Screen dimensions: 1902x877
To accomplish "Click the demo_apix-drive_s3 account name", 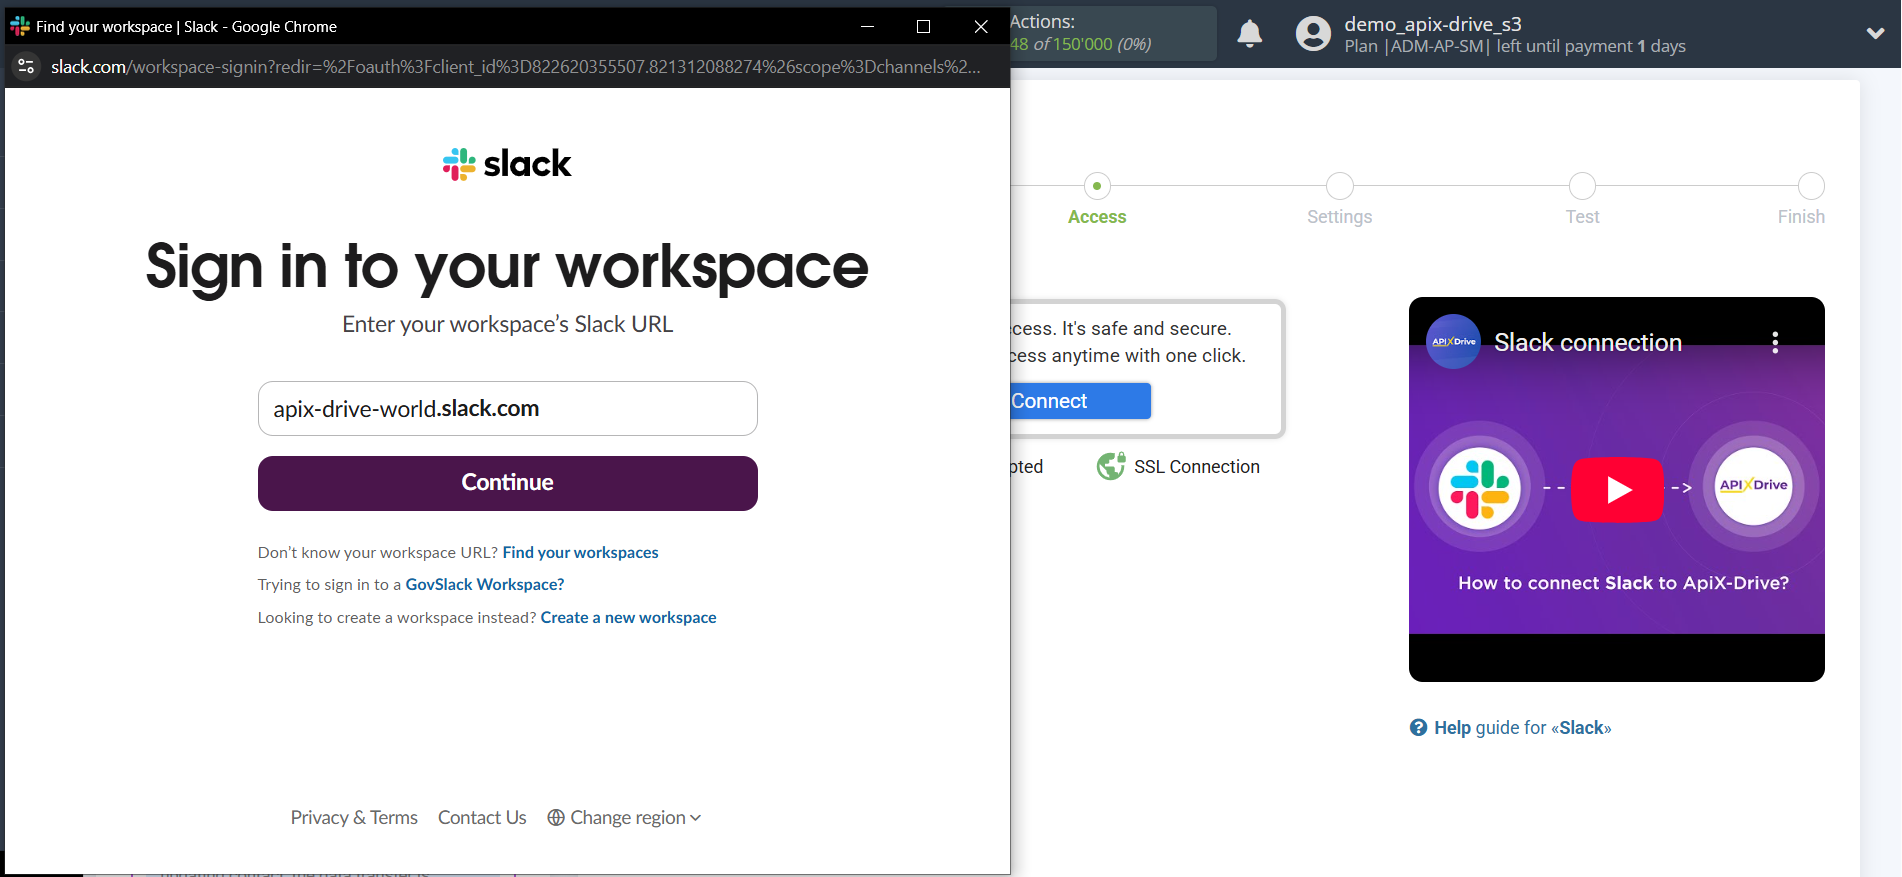I will (1432, 24).
